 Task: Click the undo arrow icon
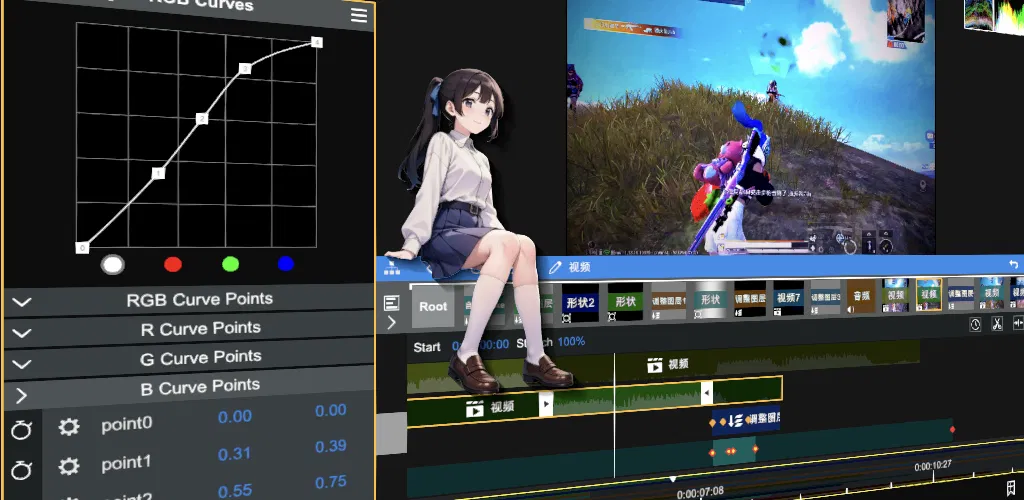1014,264
